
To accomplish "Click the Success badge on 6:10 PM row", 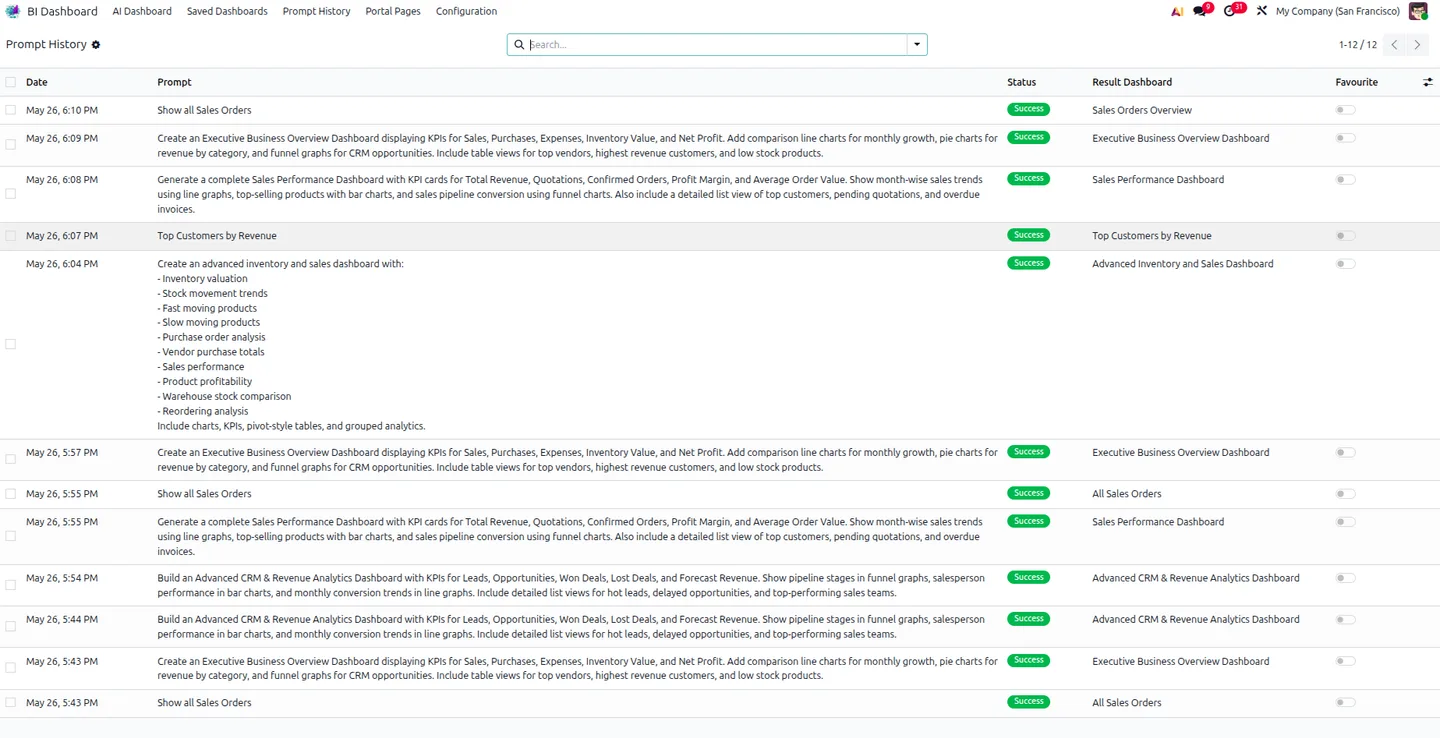I will (1028, 109).
